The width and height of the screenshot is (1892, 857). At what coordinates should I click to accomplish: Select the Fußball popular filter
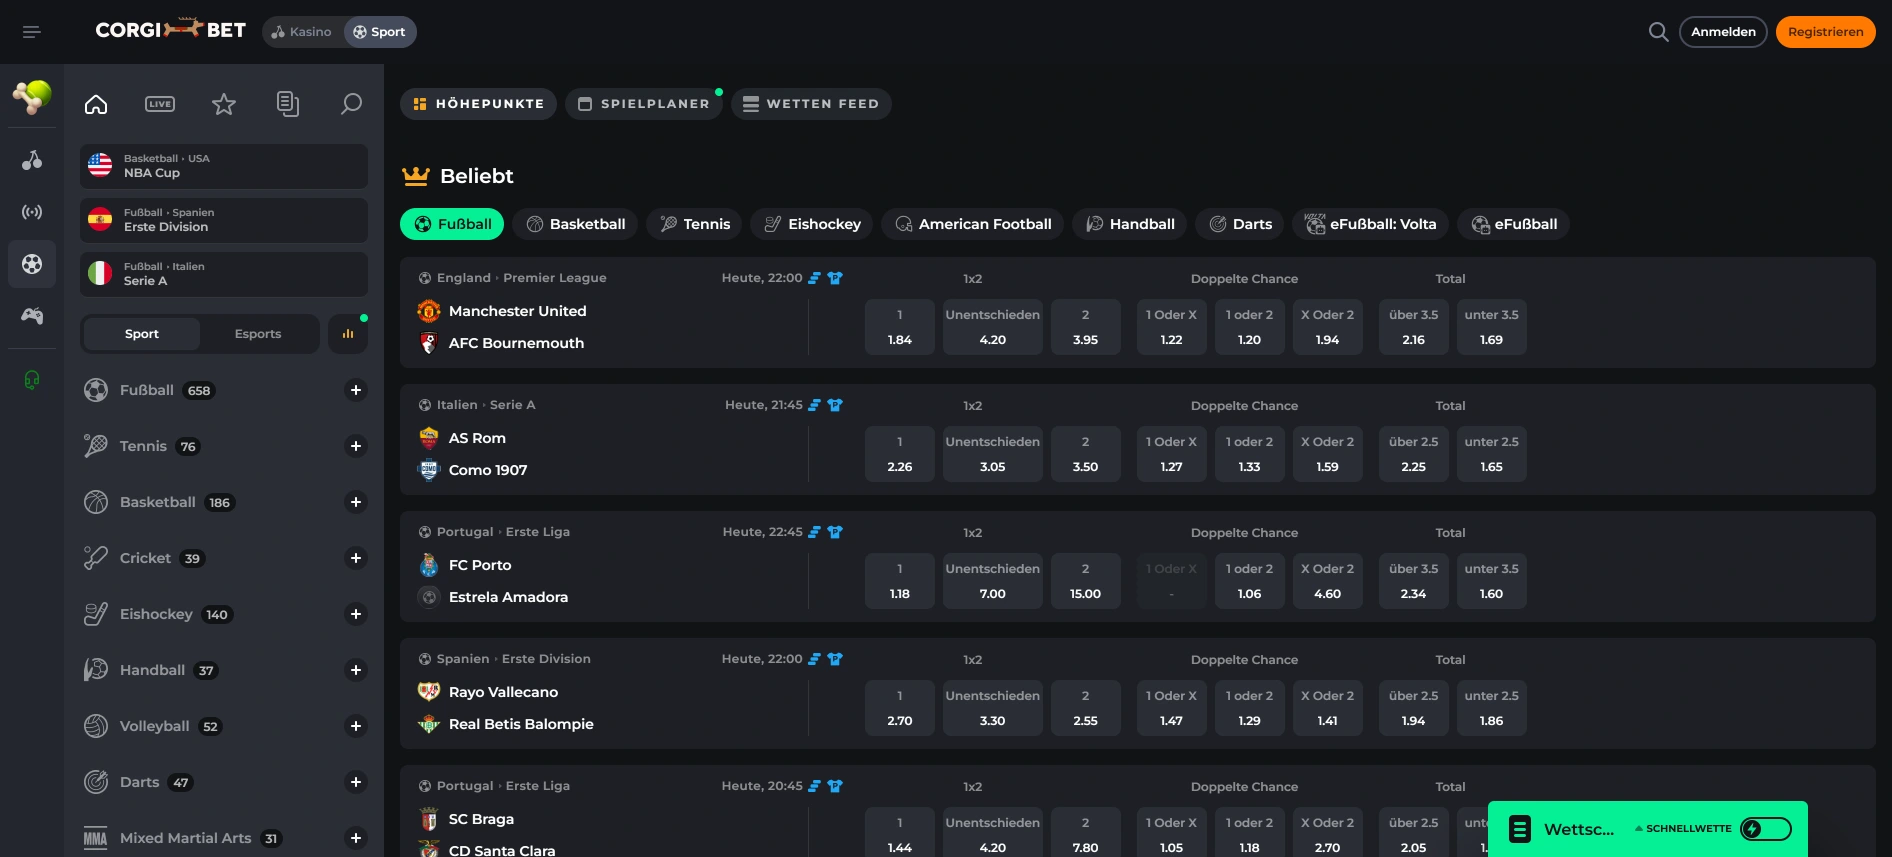(452, 224)
